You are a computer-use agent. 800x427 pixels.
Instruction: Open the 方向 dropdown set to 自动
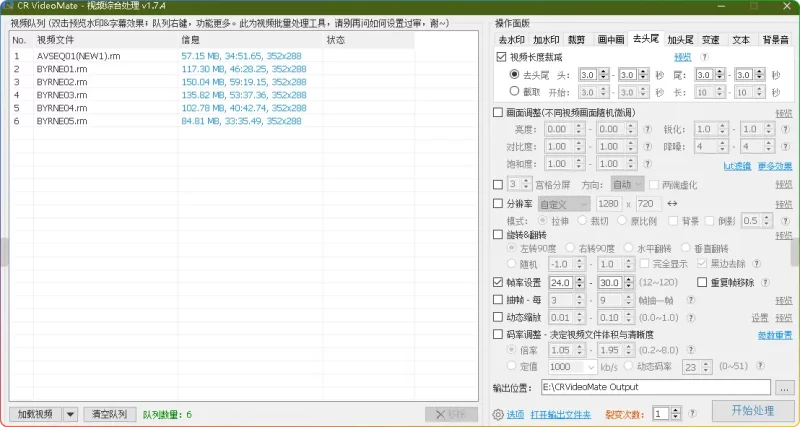626,185
